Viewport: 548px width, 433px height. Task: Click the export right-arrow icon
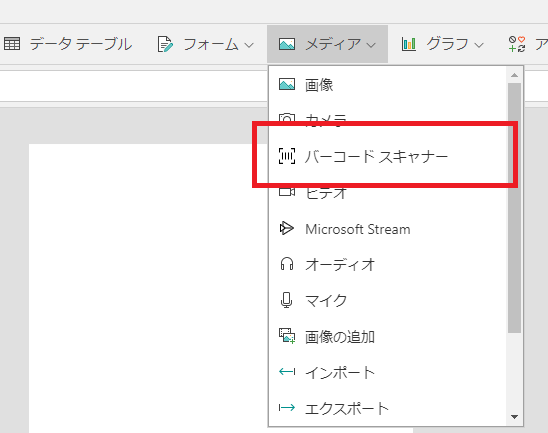tap(287, 407)
